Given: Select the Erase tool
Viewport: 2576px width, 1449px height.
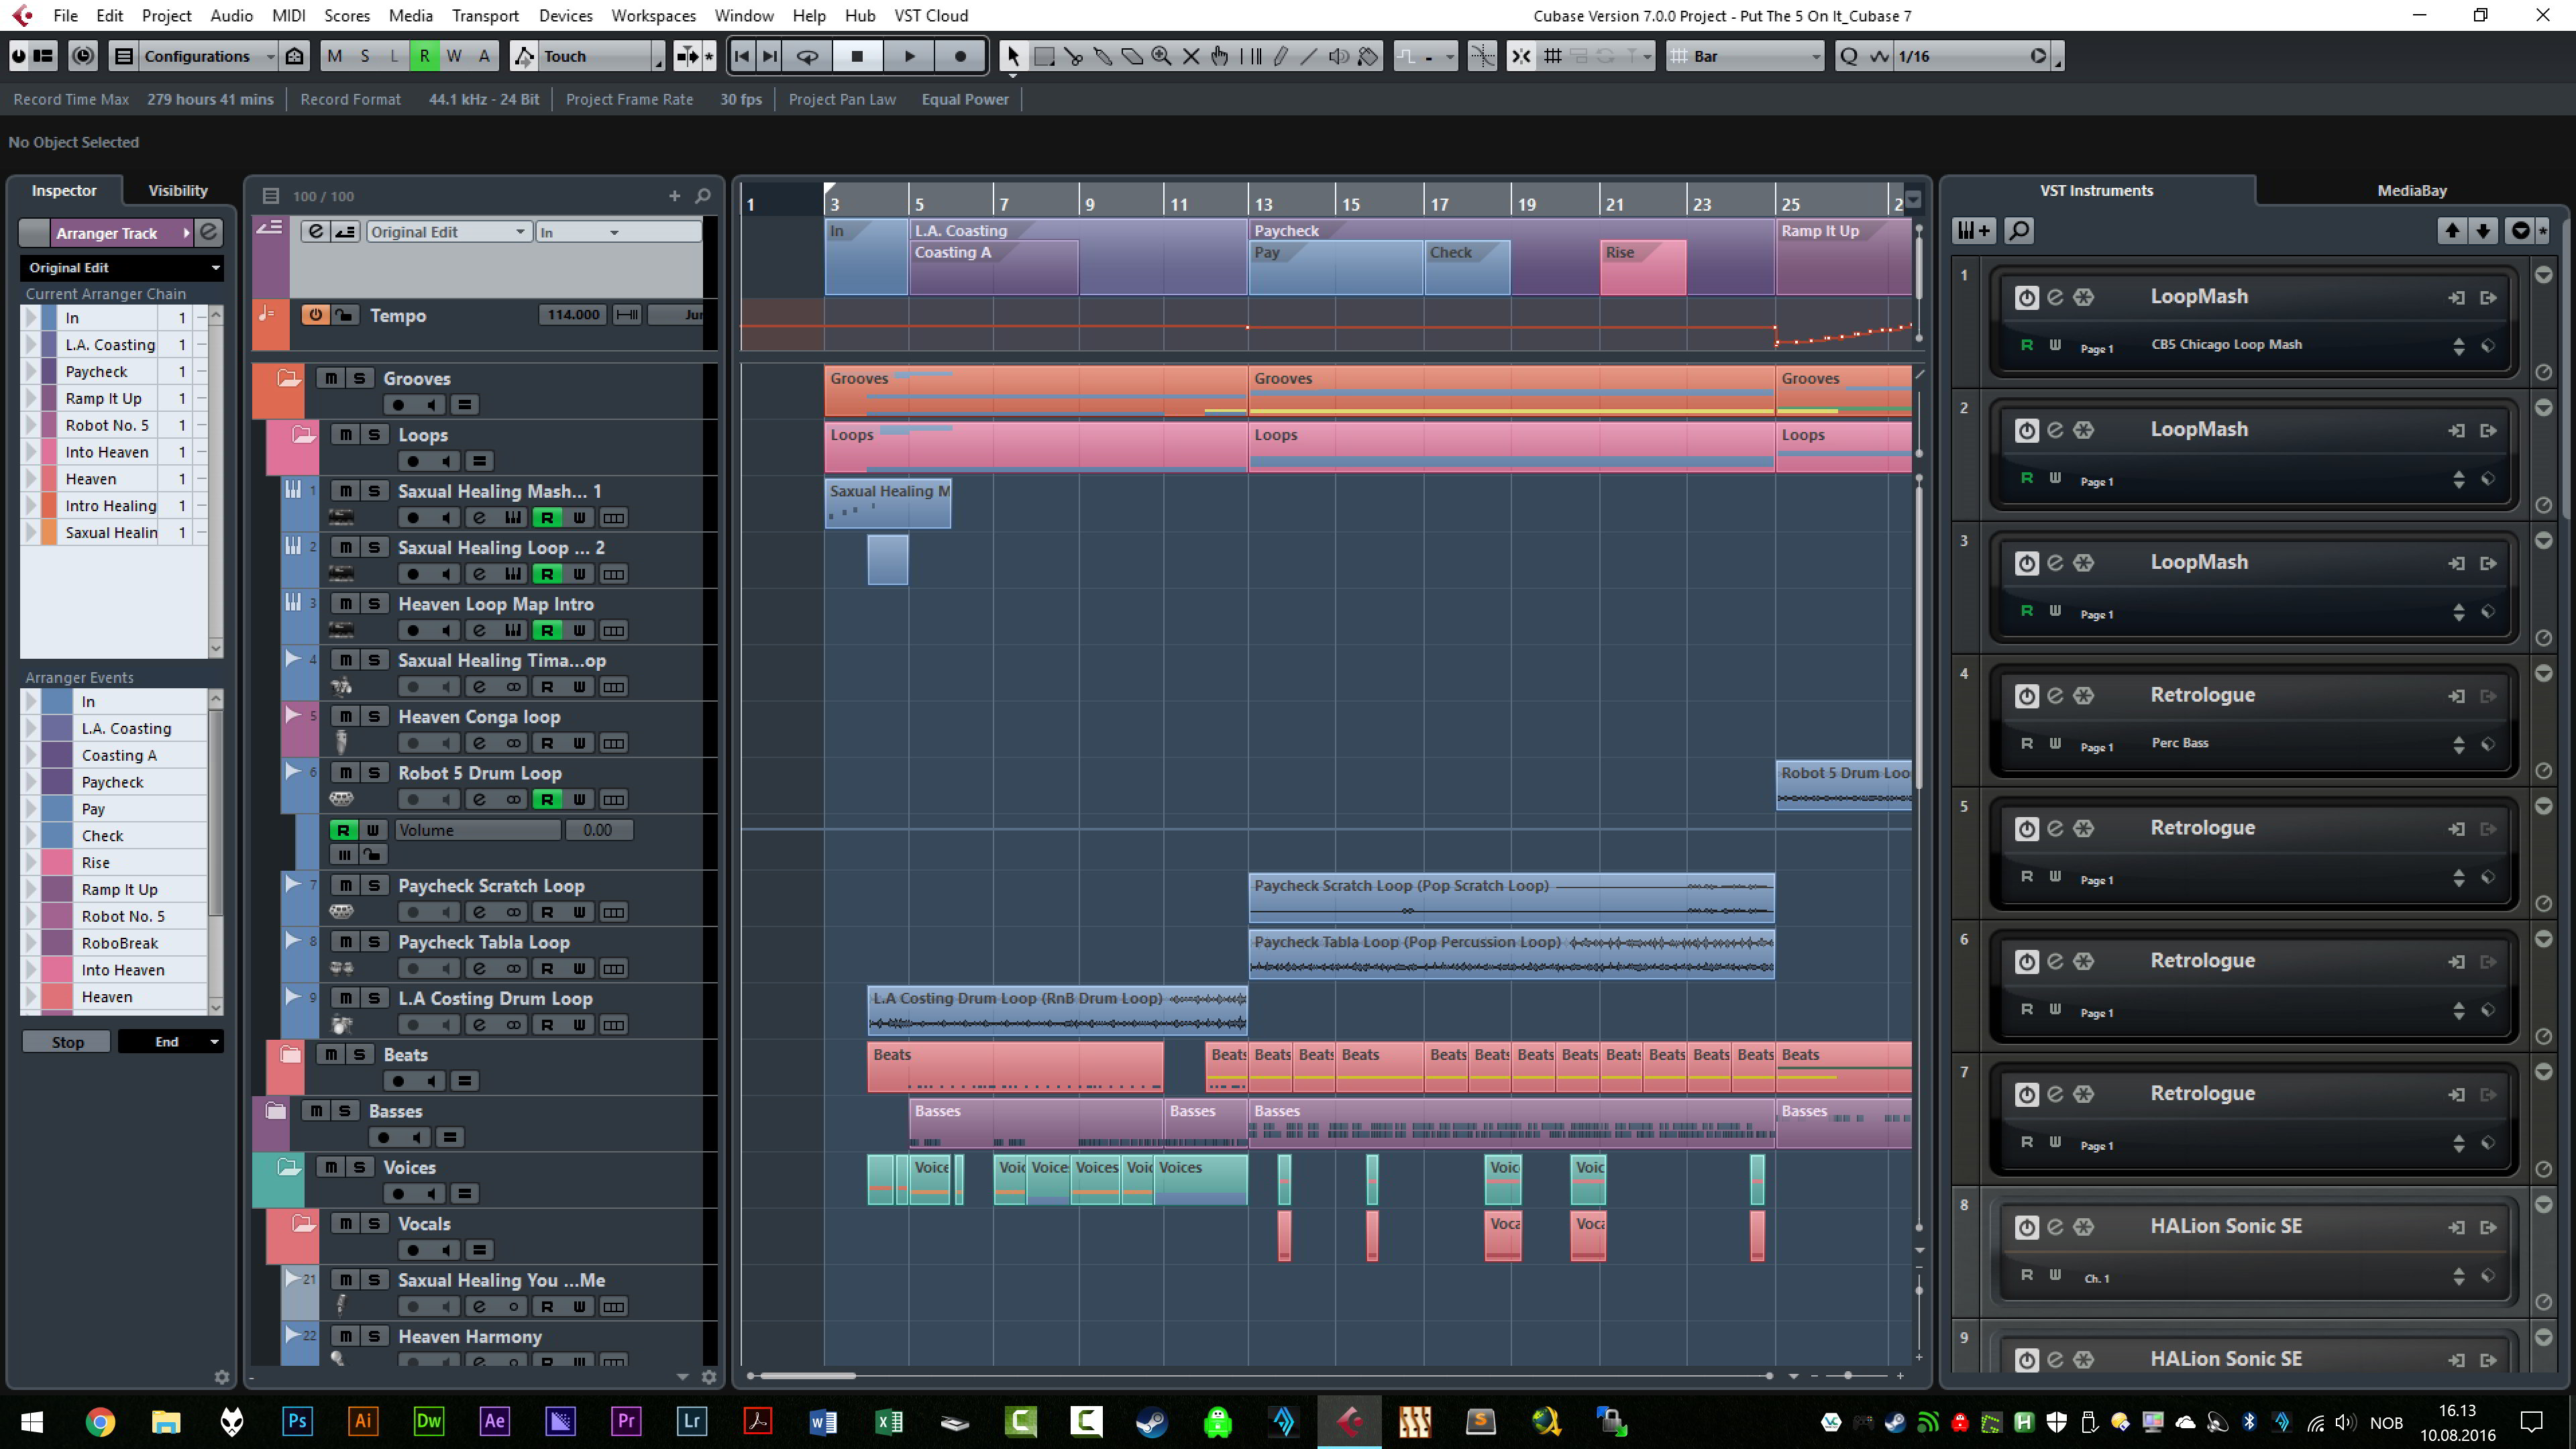Looking at the screenshot, I should point(1132,56).
